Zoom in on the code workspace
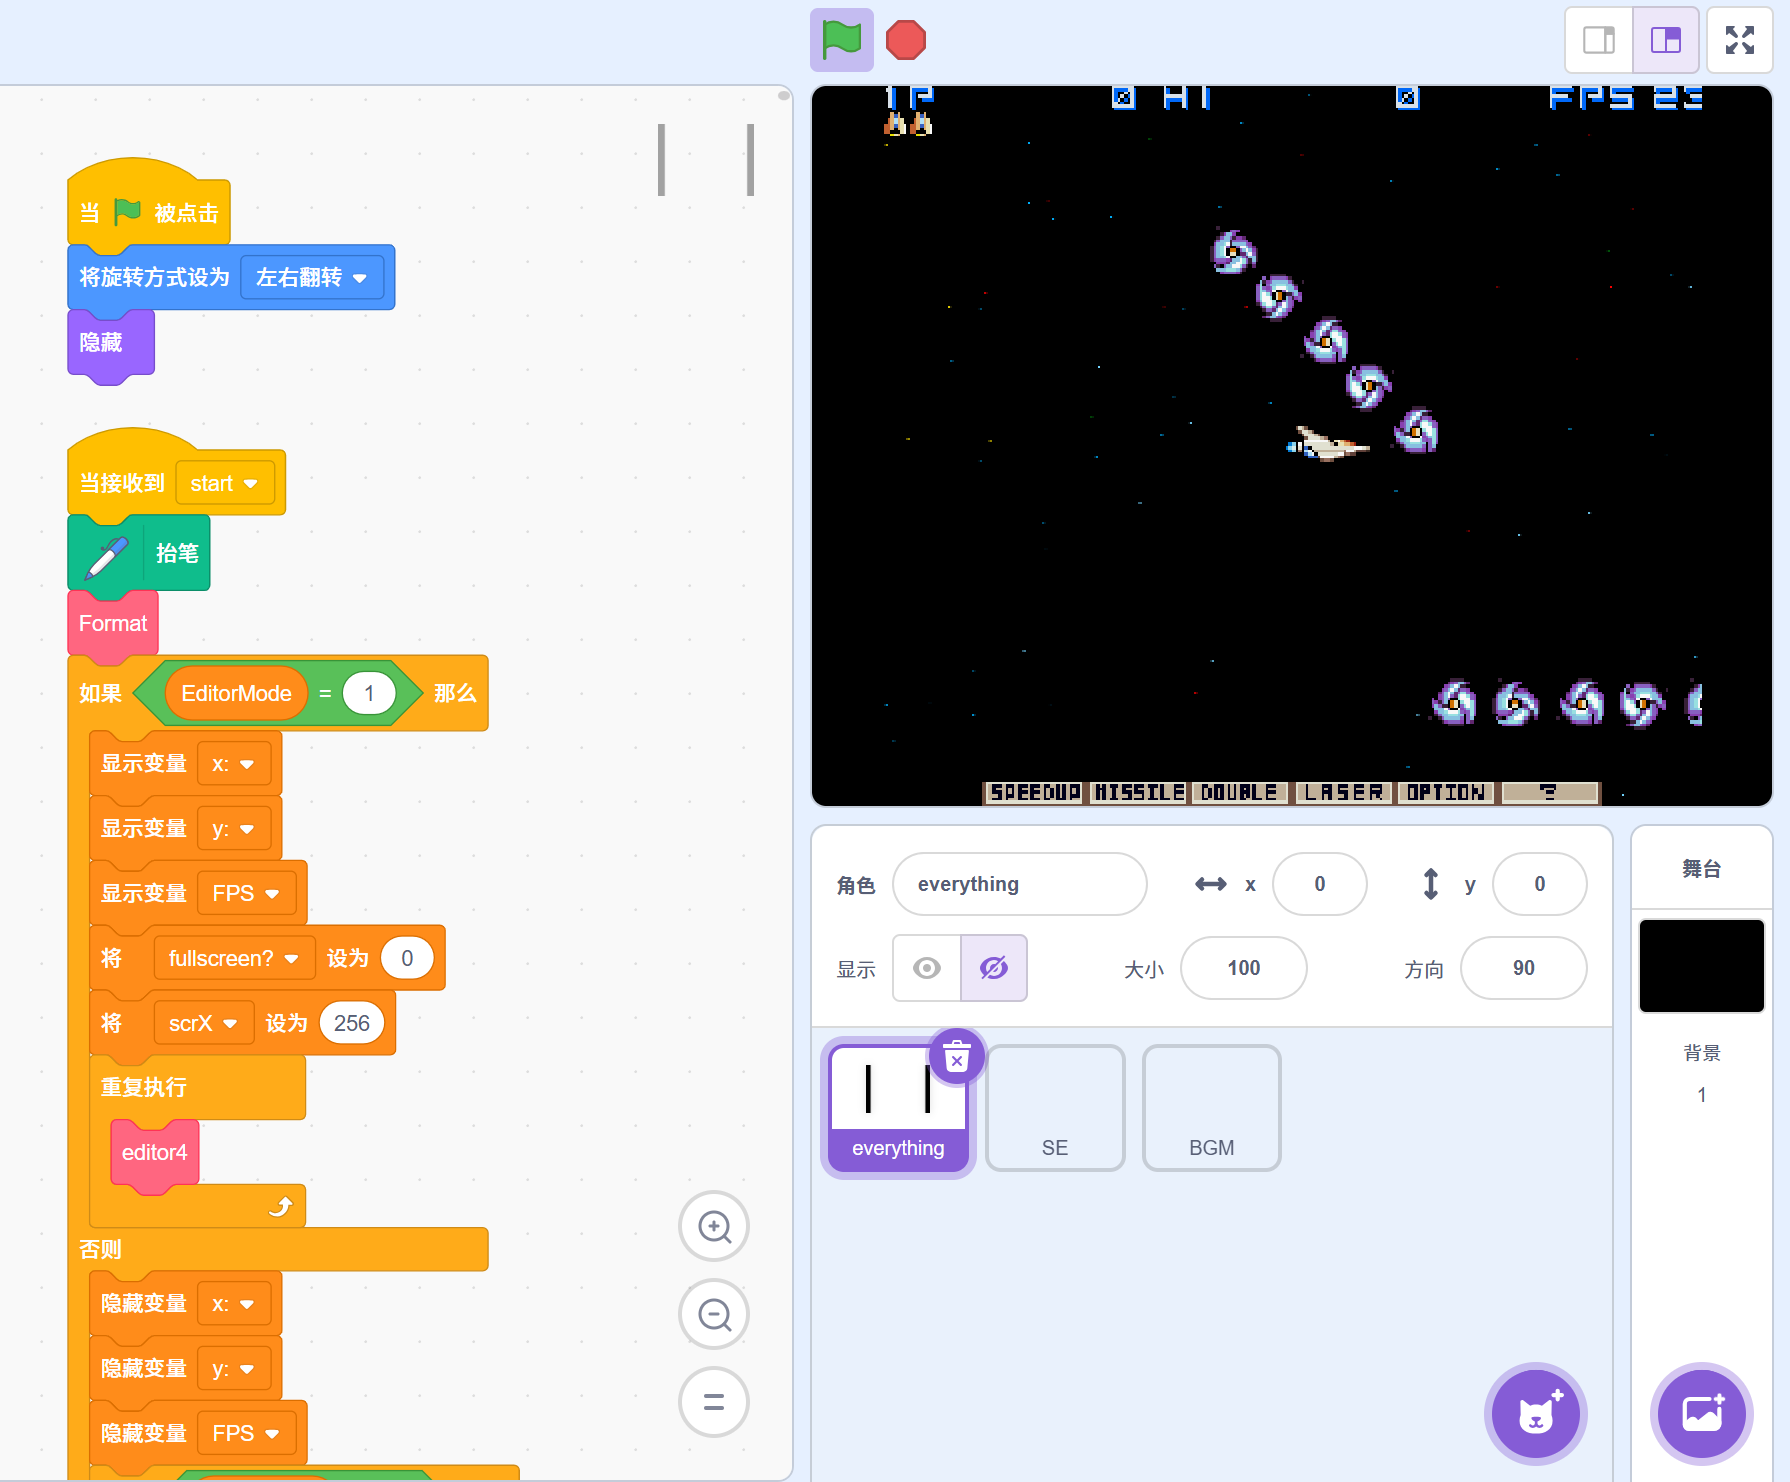The width and height of the screenshot is (1790, 1482). coord(714,1226)
